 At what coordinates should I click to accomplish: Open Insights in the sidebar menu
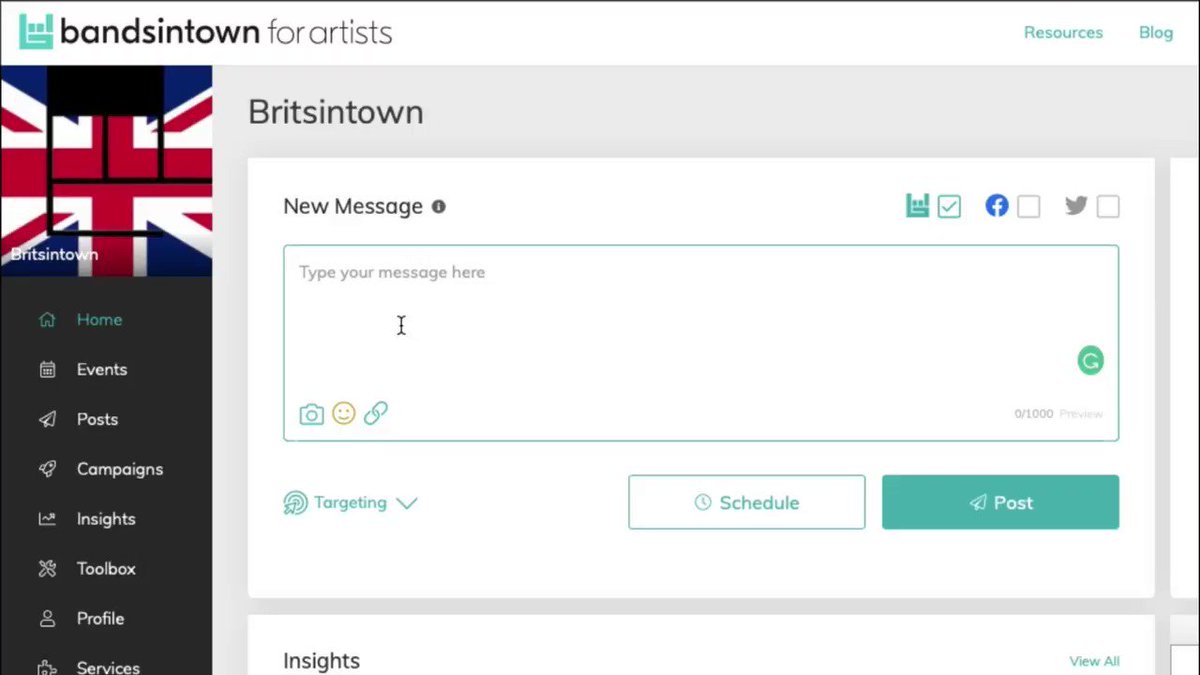106,519
